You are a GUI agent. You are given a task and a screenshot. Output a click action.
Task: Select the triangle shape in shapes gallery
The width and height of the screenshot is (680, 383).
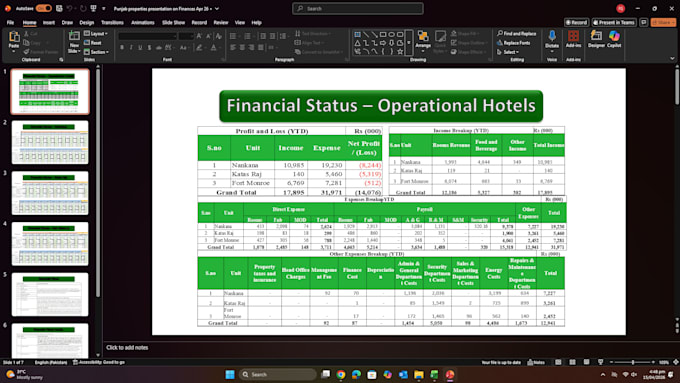coord(357,43)
